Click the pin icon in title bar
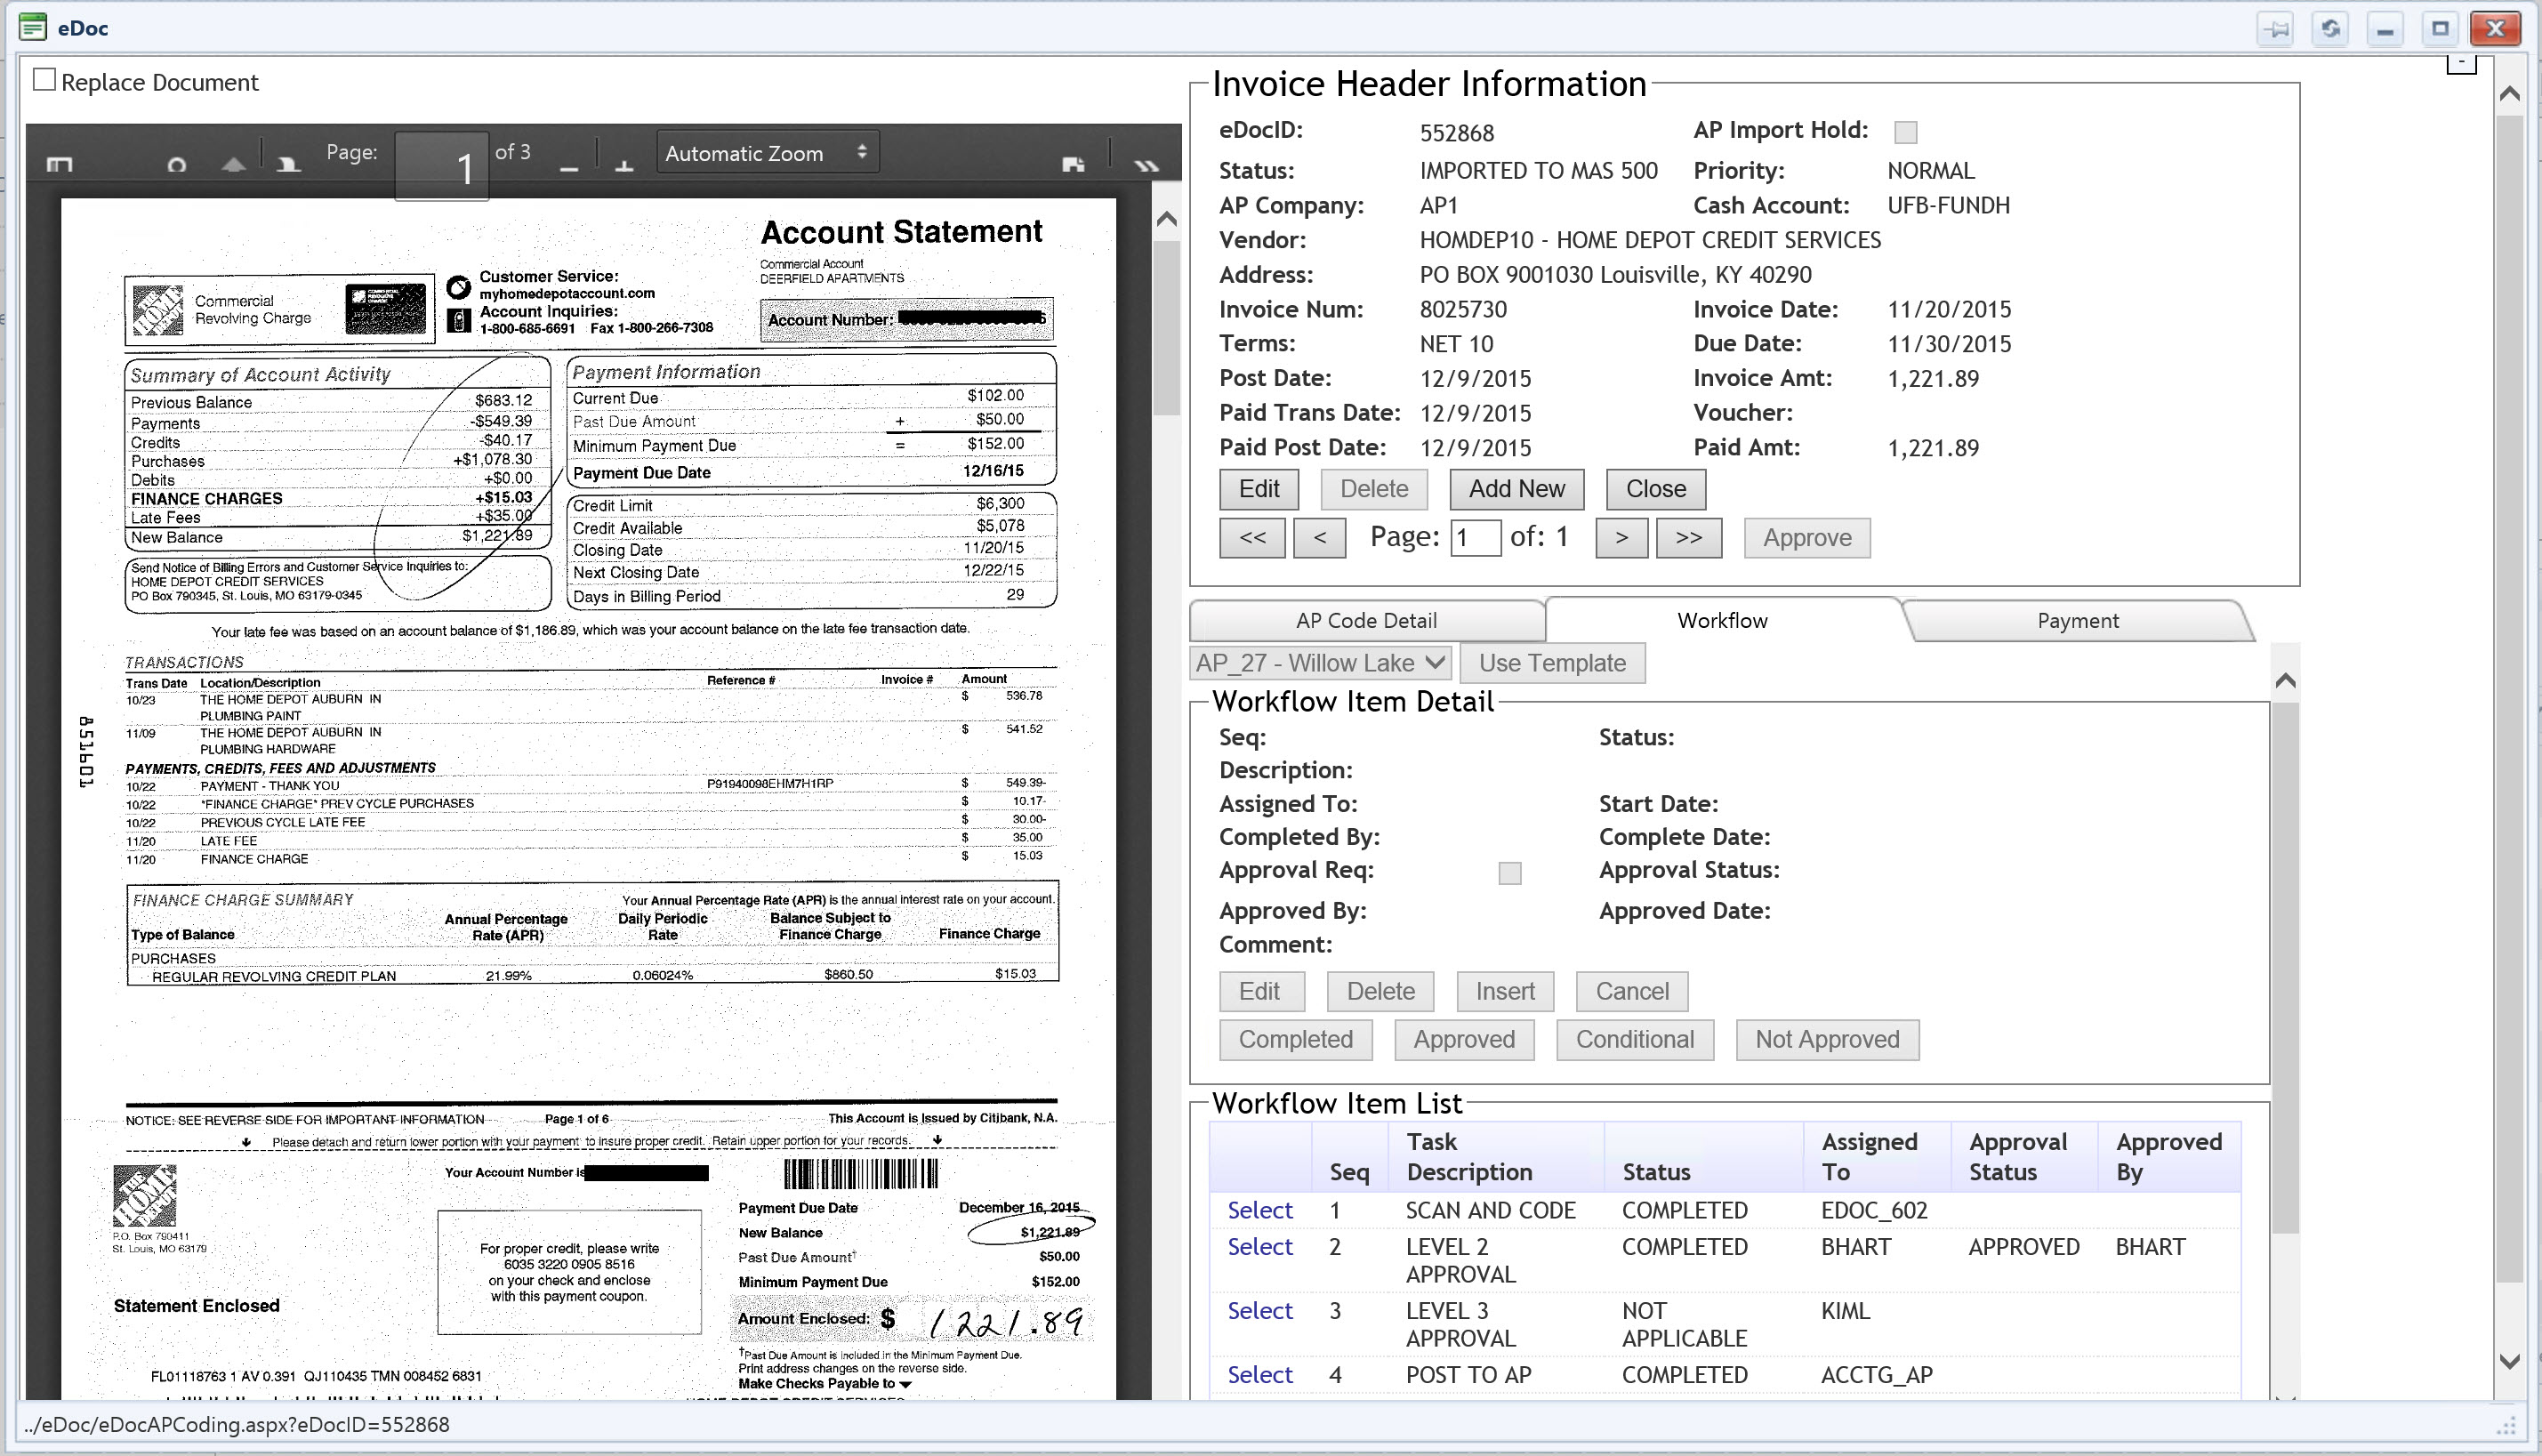The image size is (2542, 1456). tap(2276, 29)
